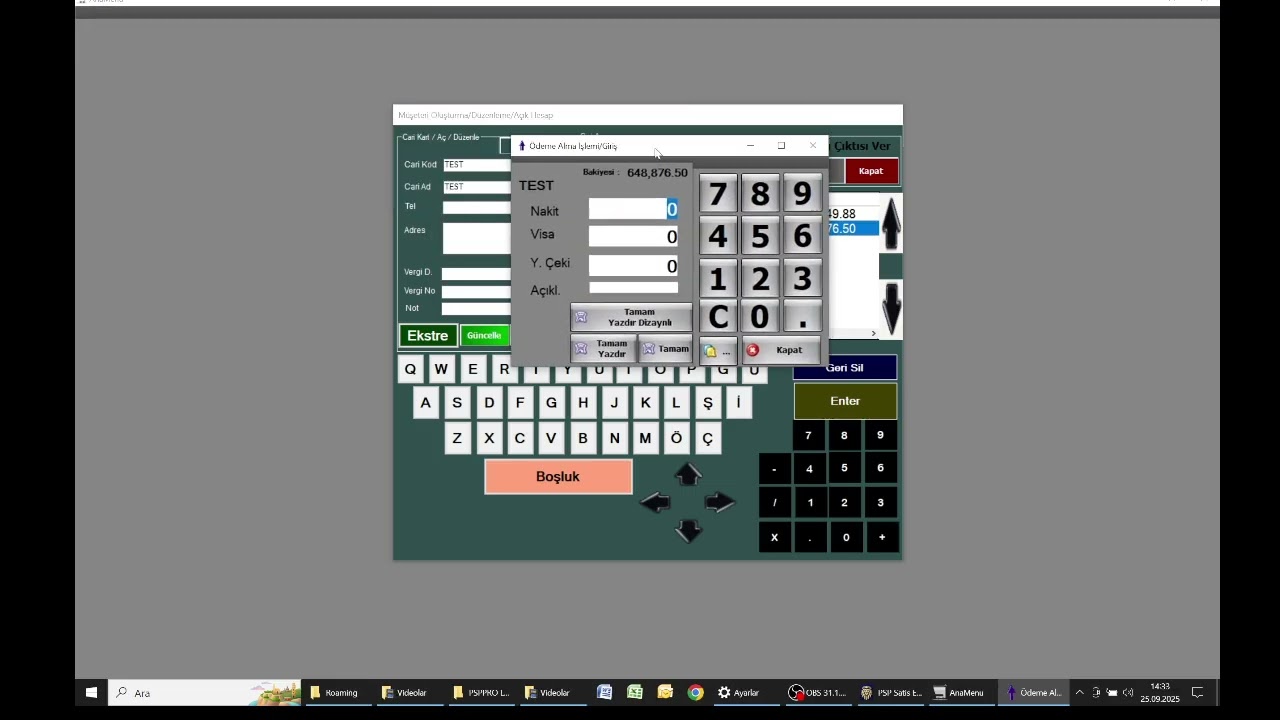Click the Ö key on on-screen keyboard

coord(676,438)
